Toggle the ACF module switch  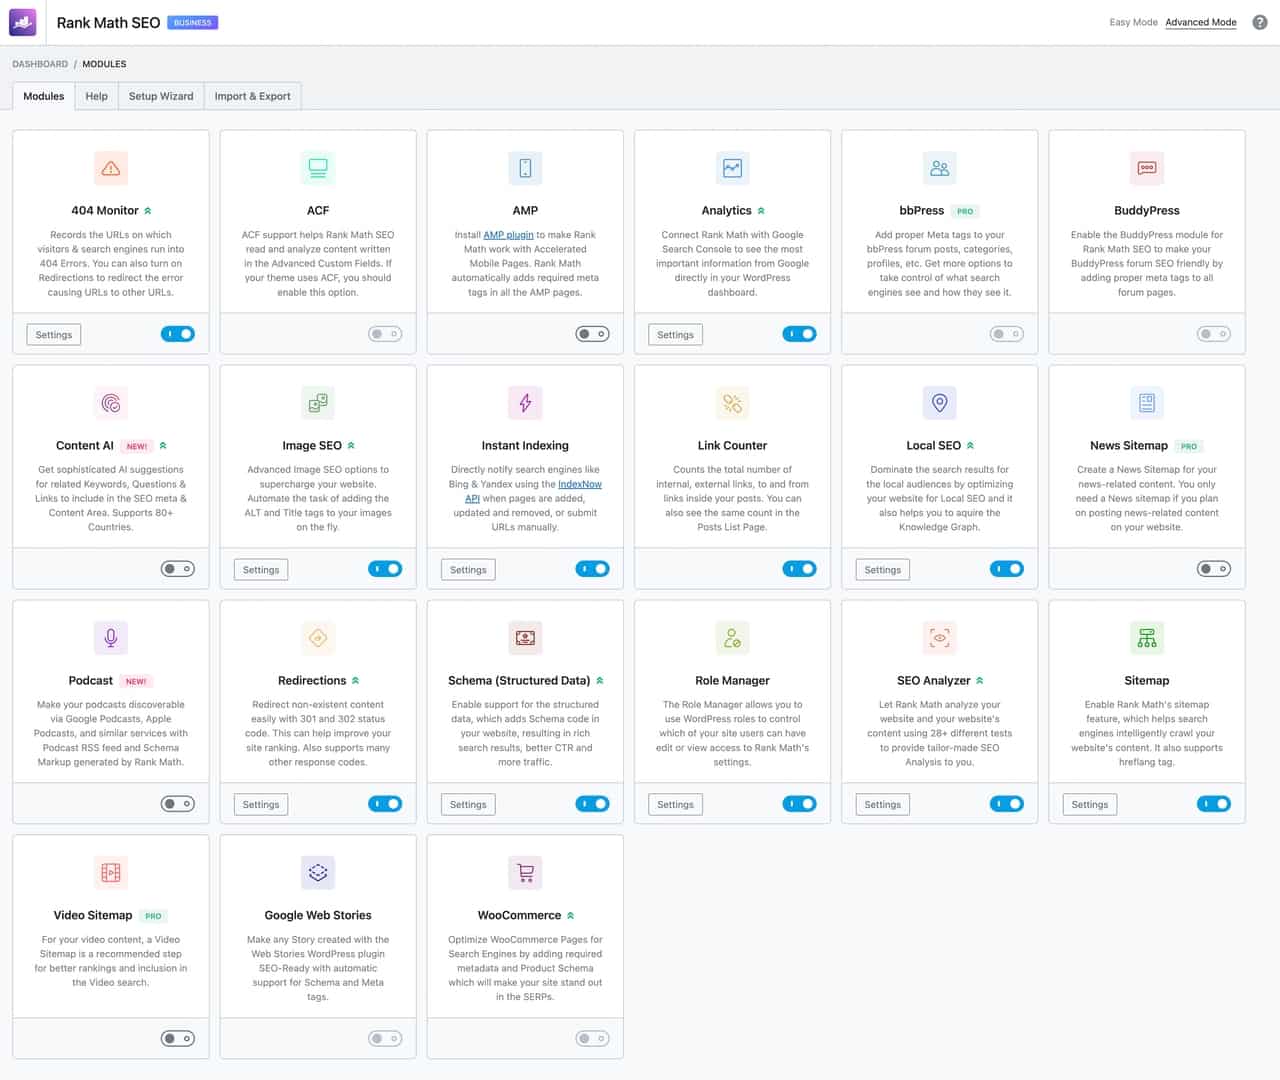pos(385,334)
